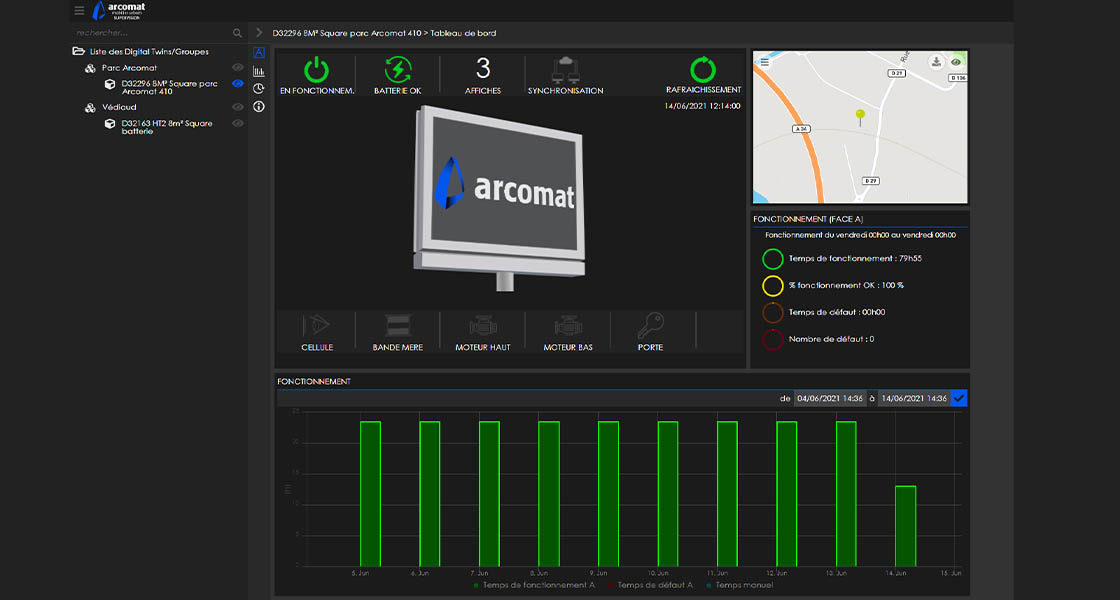Select 'D32296 8M² Square parc Arcomat 410' item

170,87
